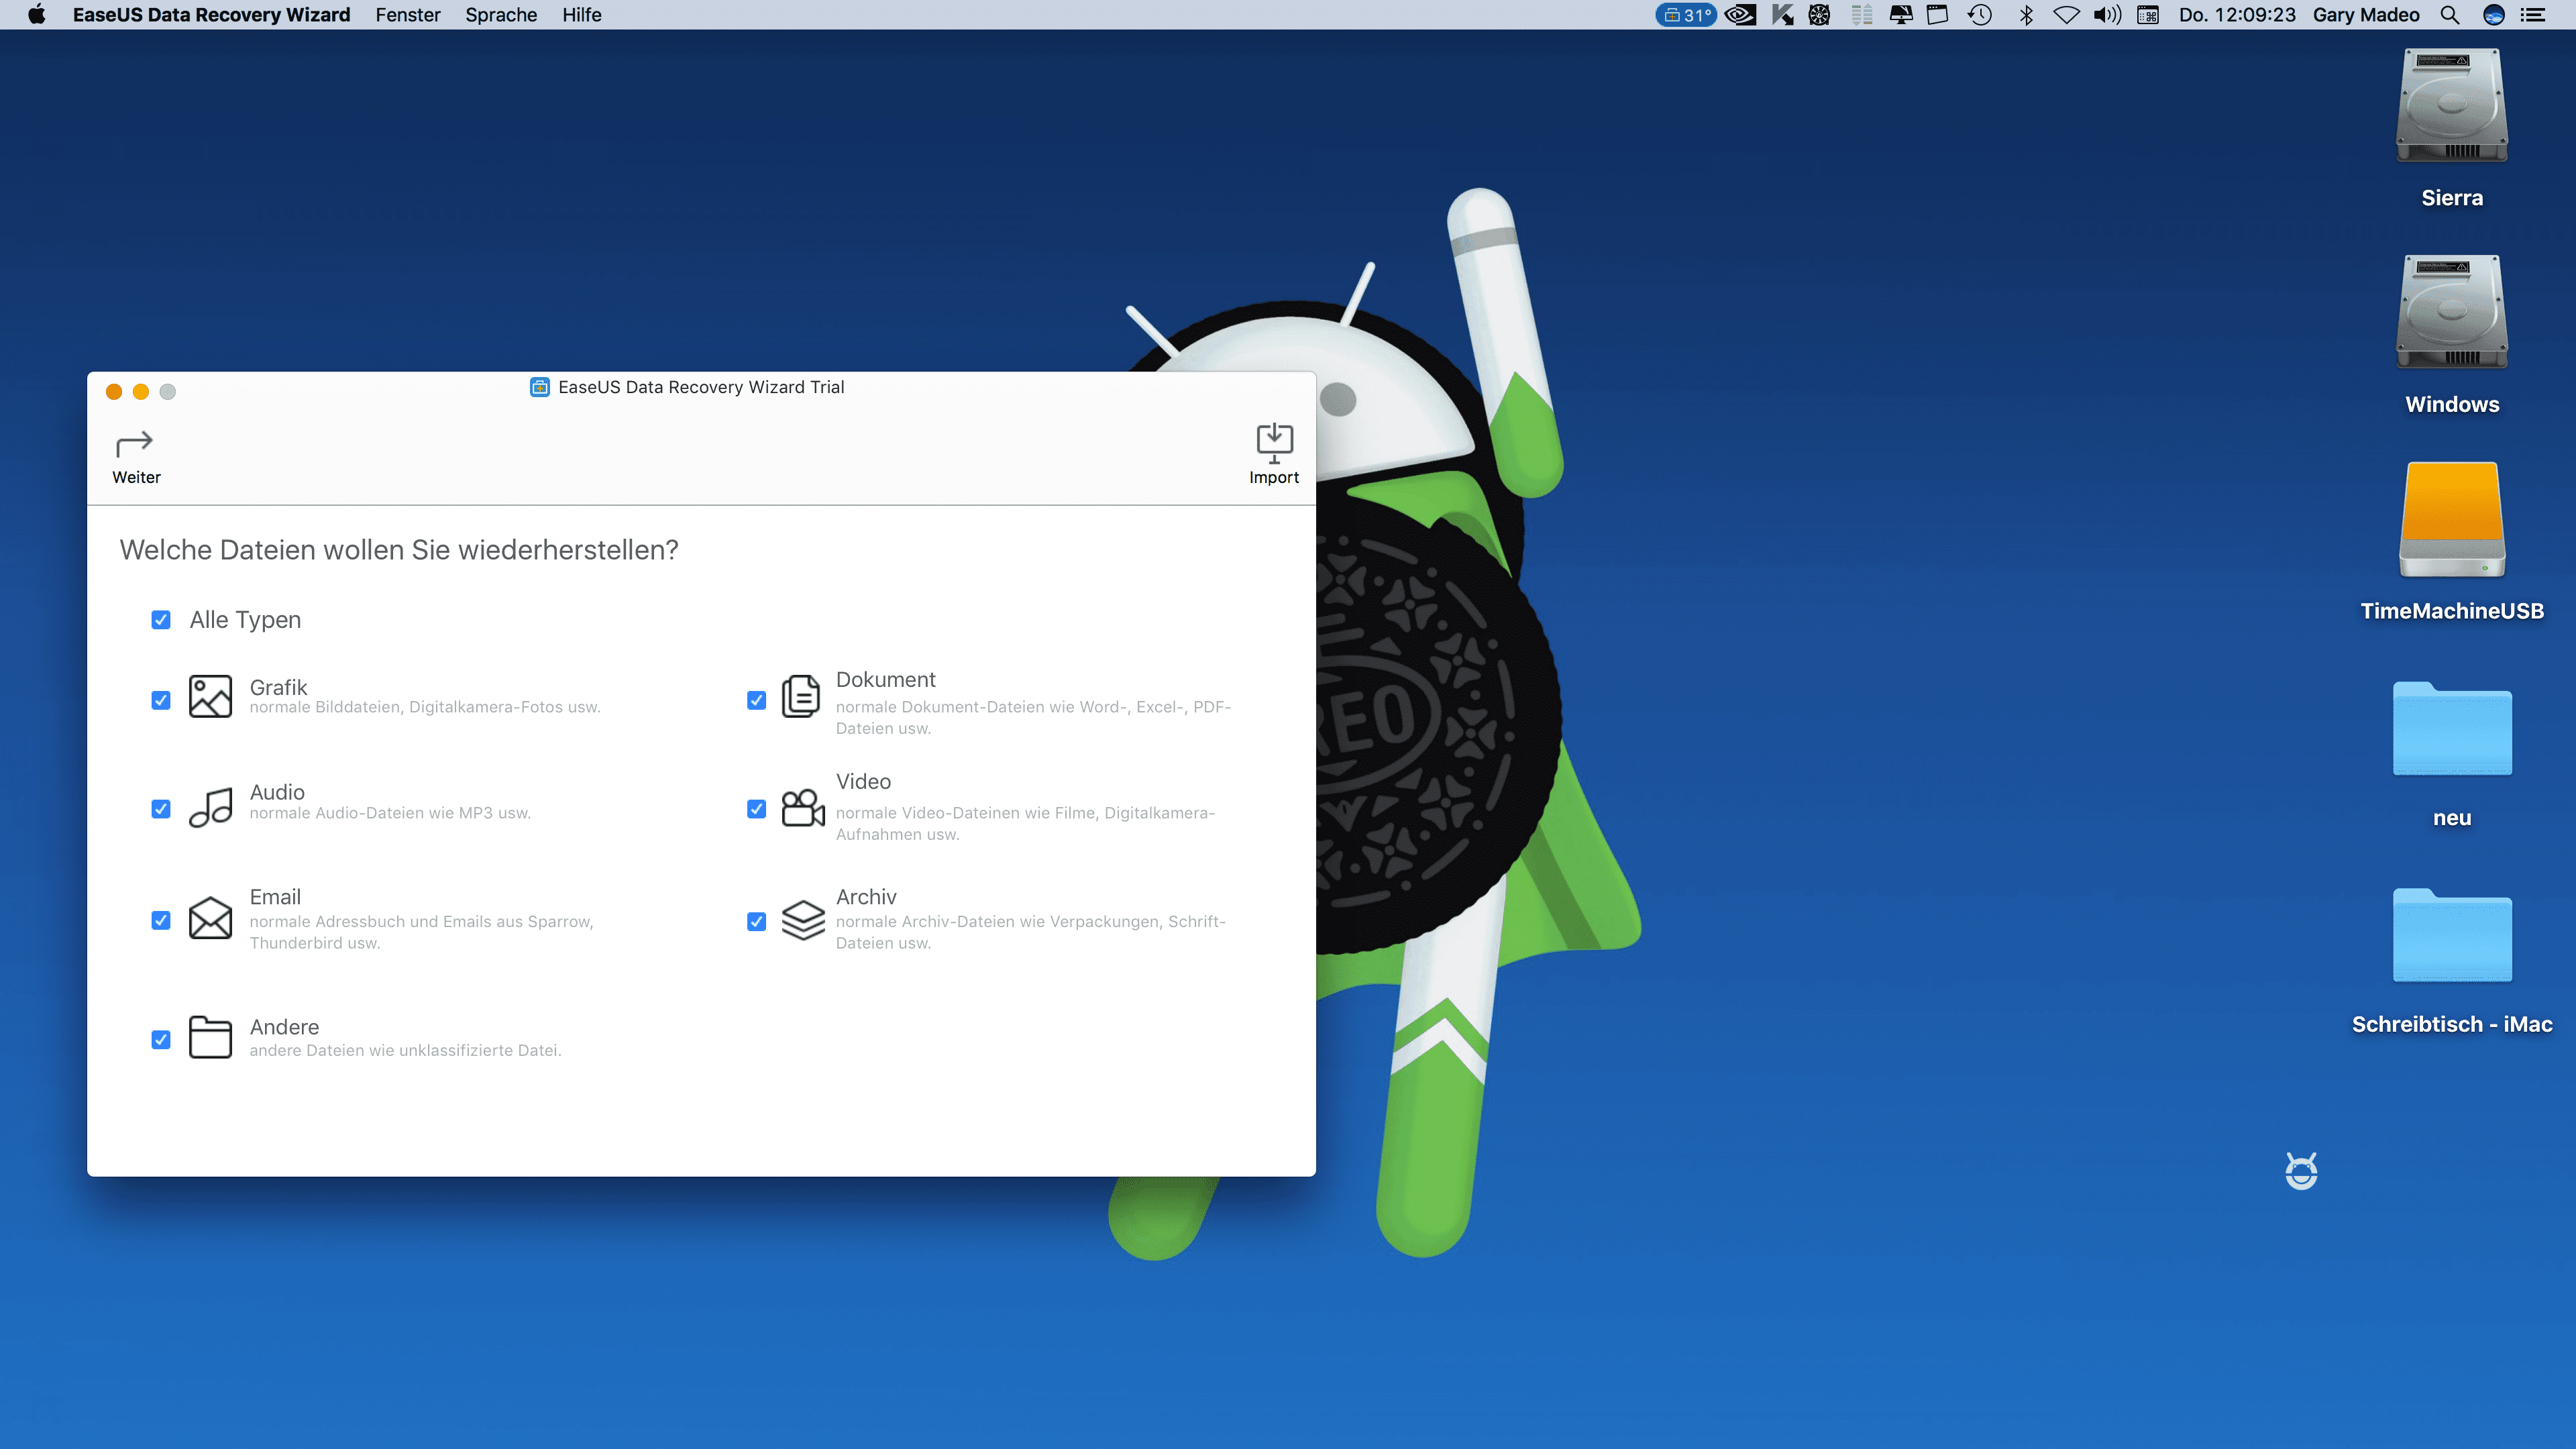2576x1449 pixels.
Task: Open the Fenster menu
Action: [408, 15]
